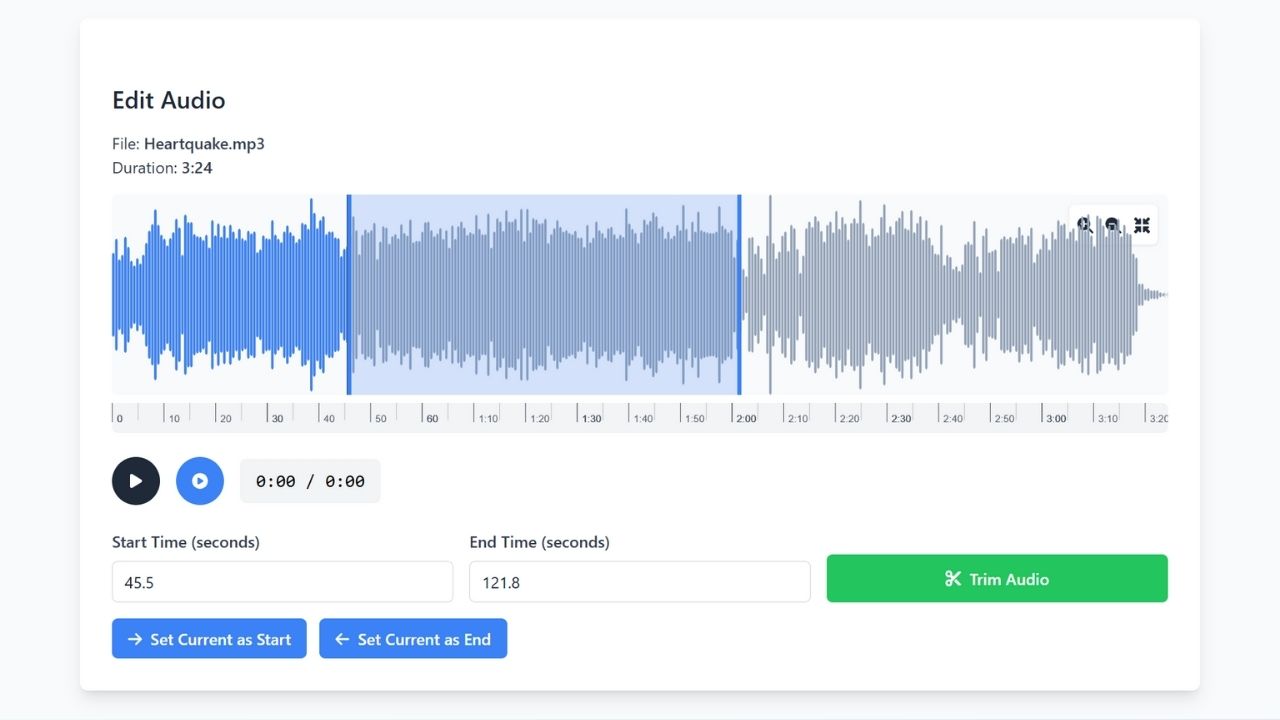
Task: Click the fit-to-view compress arrows icon
Action: coord(1142,225)
